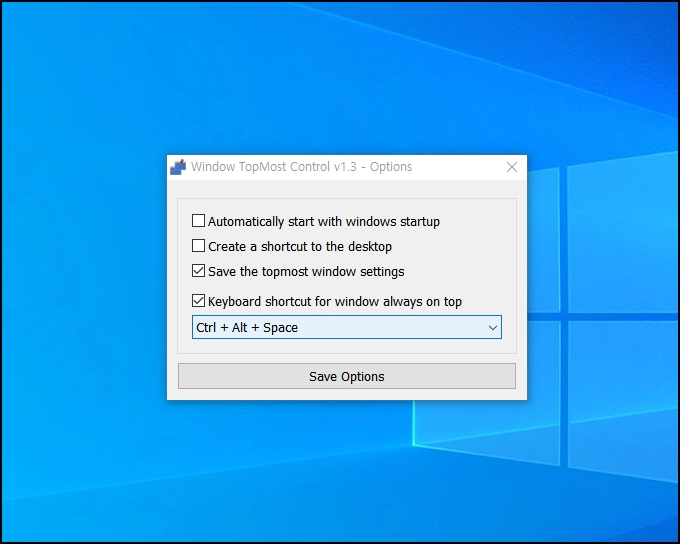
Task: Click the Window TopMost Control app icon
Action: 178,167
